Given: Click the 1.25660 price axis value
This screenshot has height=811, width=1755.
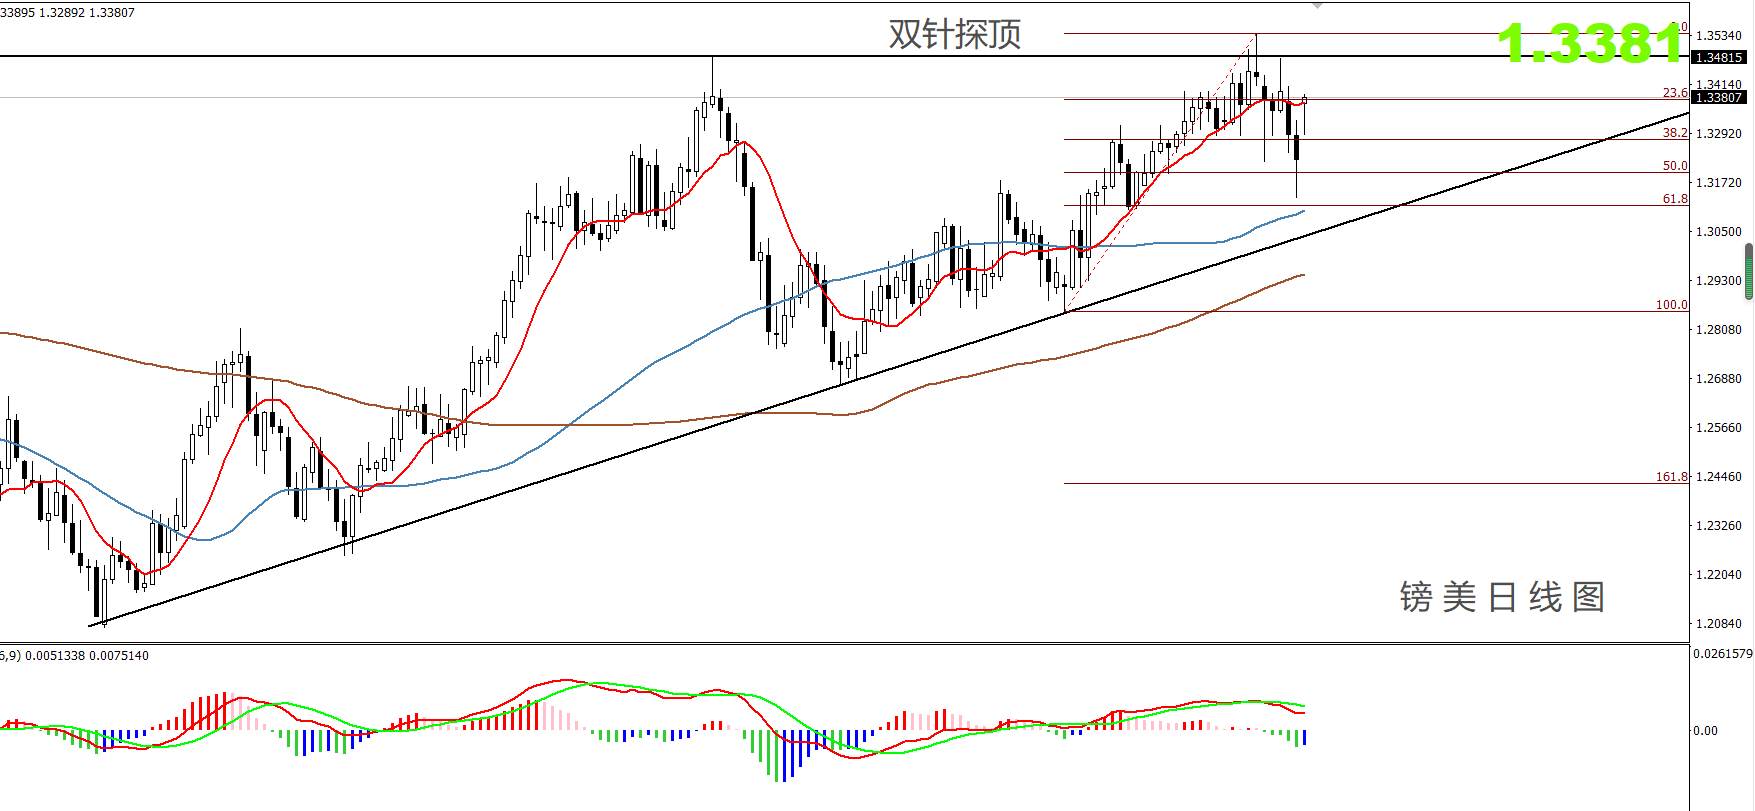Looking at the screenshot, I should click(x=1719, y=428).
